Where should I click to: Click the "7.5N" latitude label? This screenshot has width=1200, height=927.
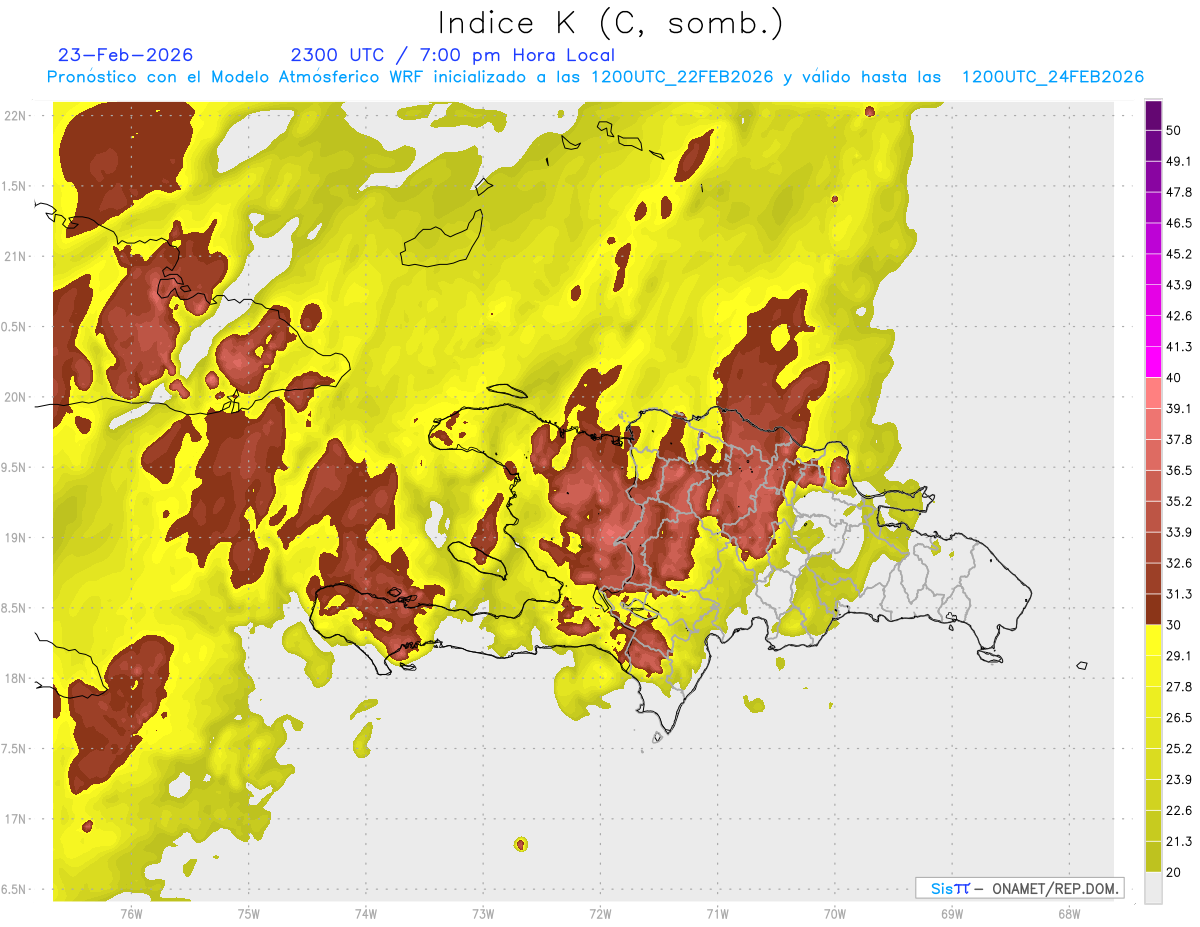tap(14, 749)
